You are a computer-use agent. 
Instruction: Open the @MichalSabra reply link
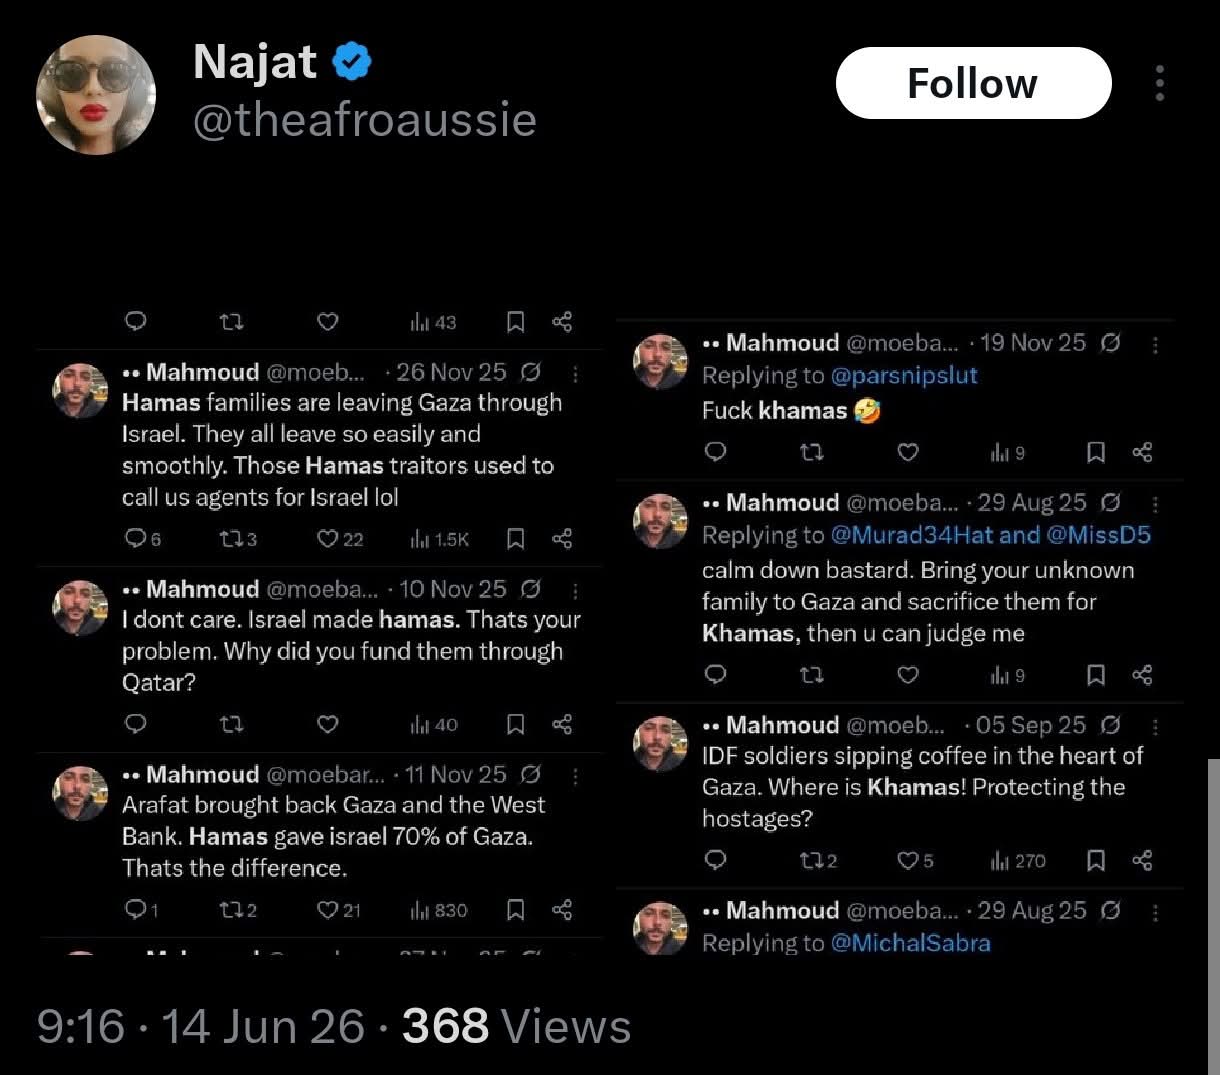pos(910,943)
